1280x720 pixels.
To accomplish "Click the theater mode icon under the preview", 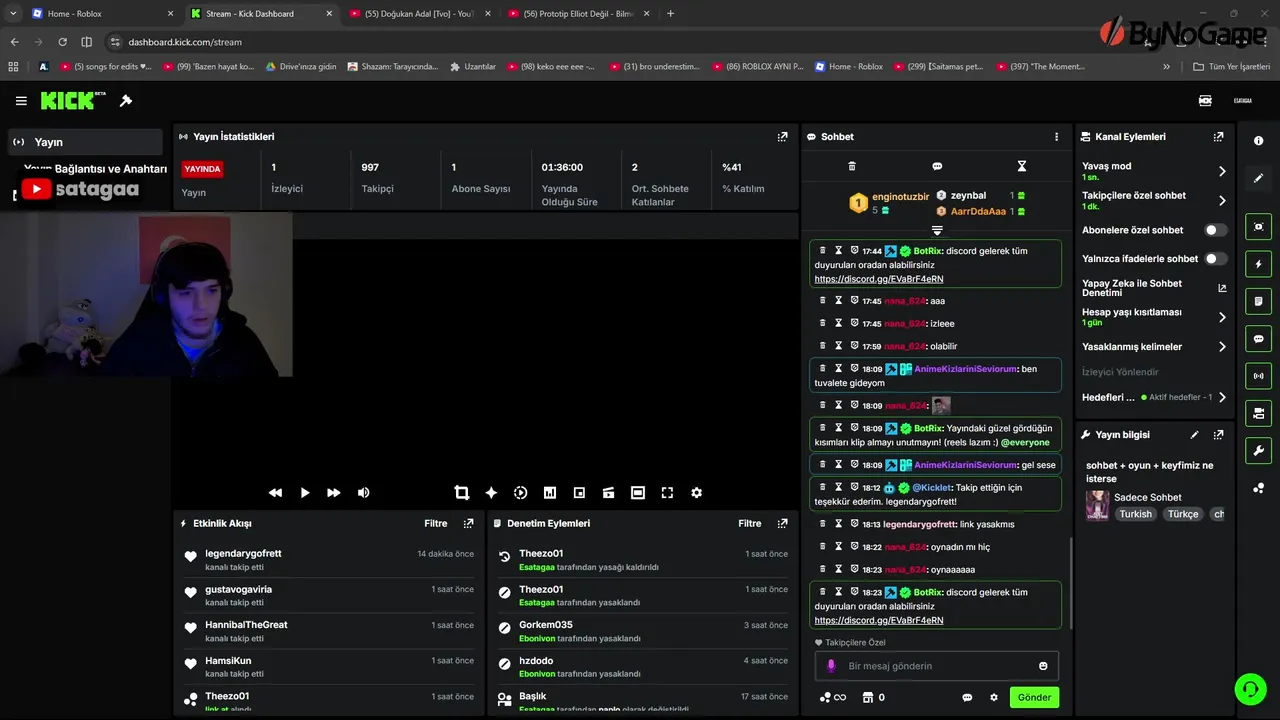I will click(x=638, y=493).
